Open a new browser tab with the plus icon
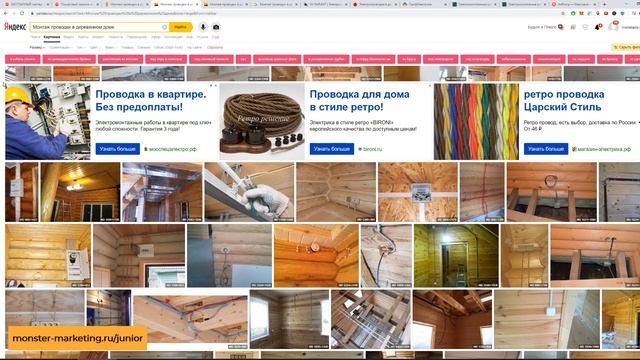This screenshot has height=360, width=640. (x=604, y=4)
